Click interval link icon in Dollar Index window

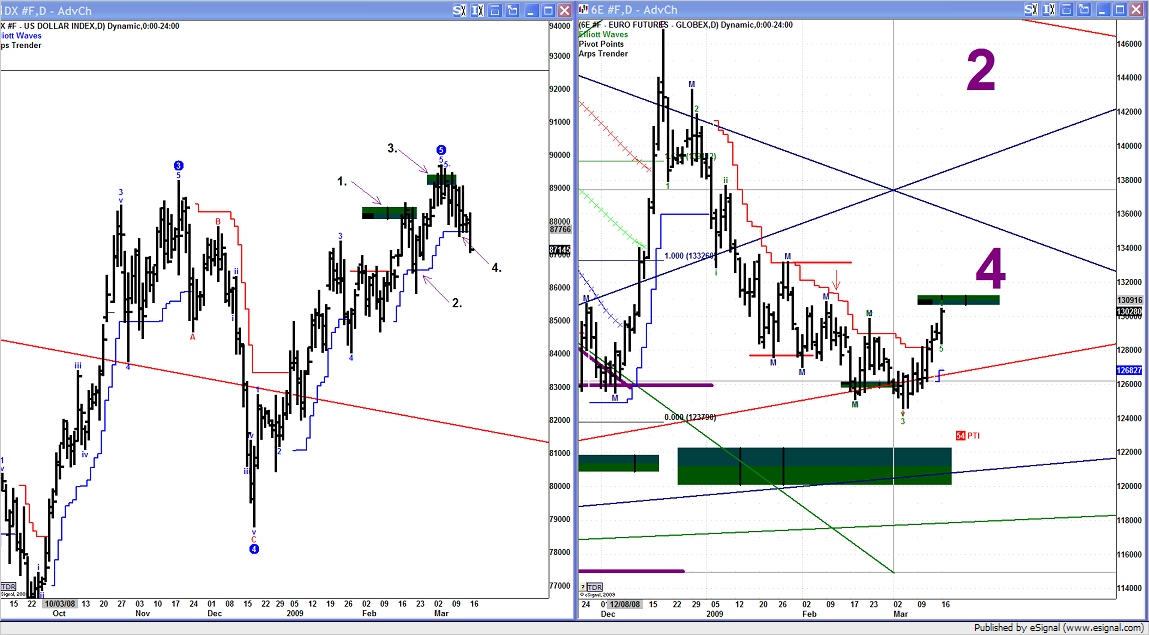click(x=478, y=9)
